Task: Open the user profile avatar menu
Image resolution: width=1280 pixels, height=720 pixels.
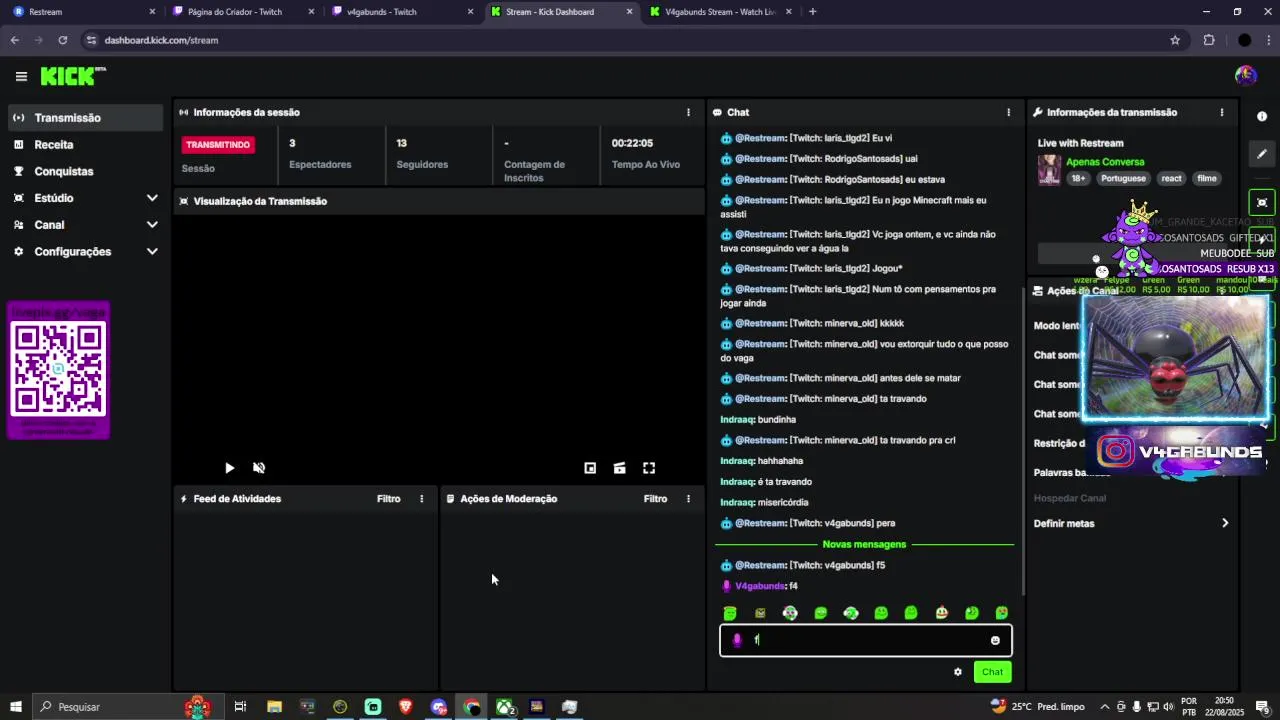Action: pos(1245,75)
